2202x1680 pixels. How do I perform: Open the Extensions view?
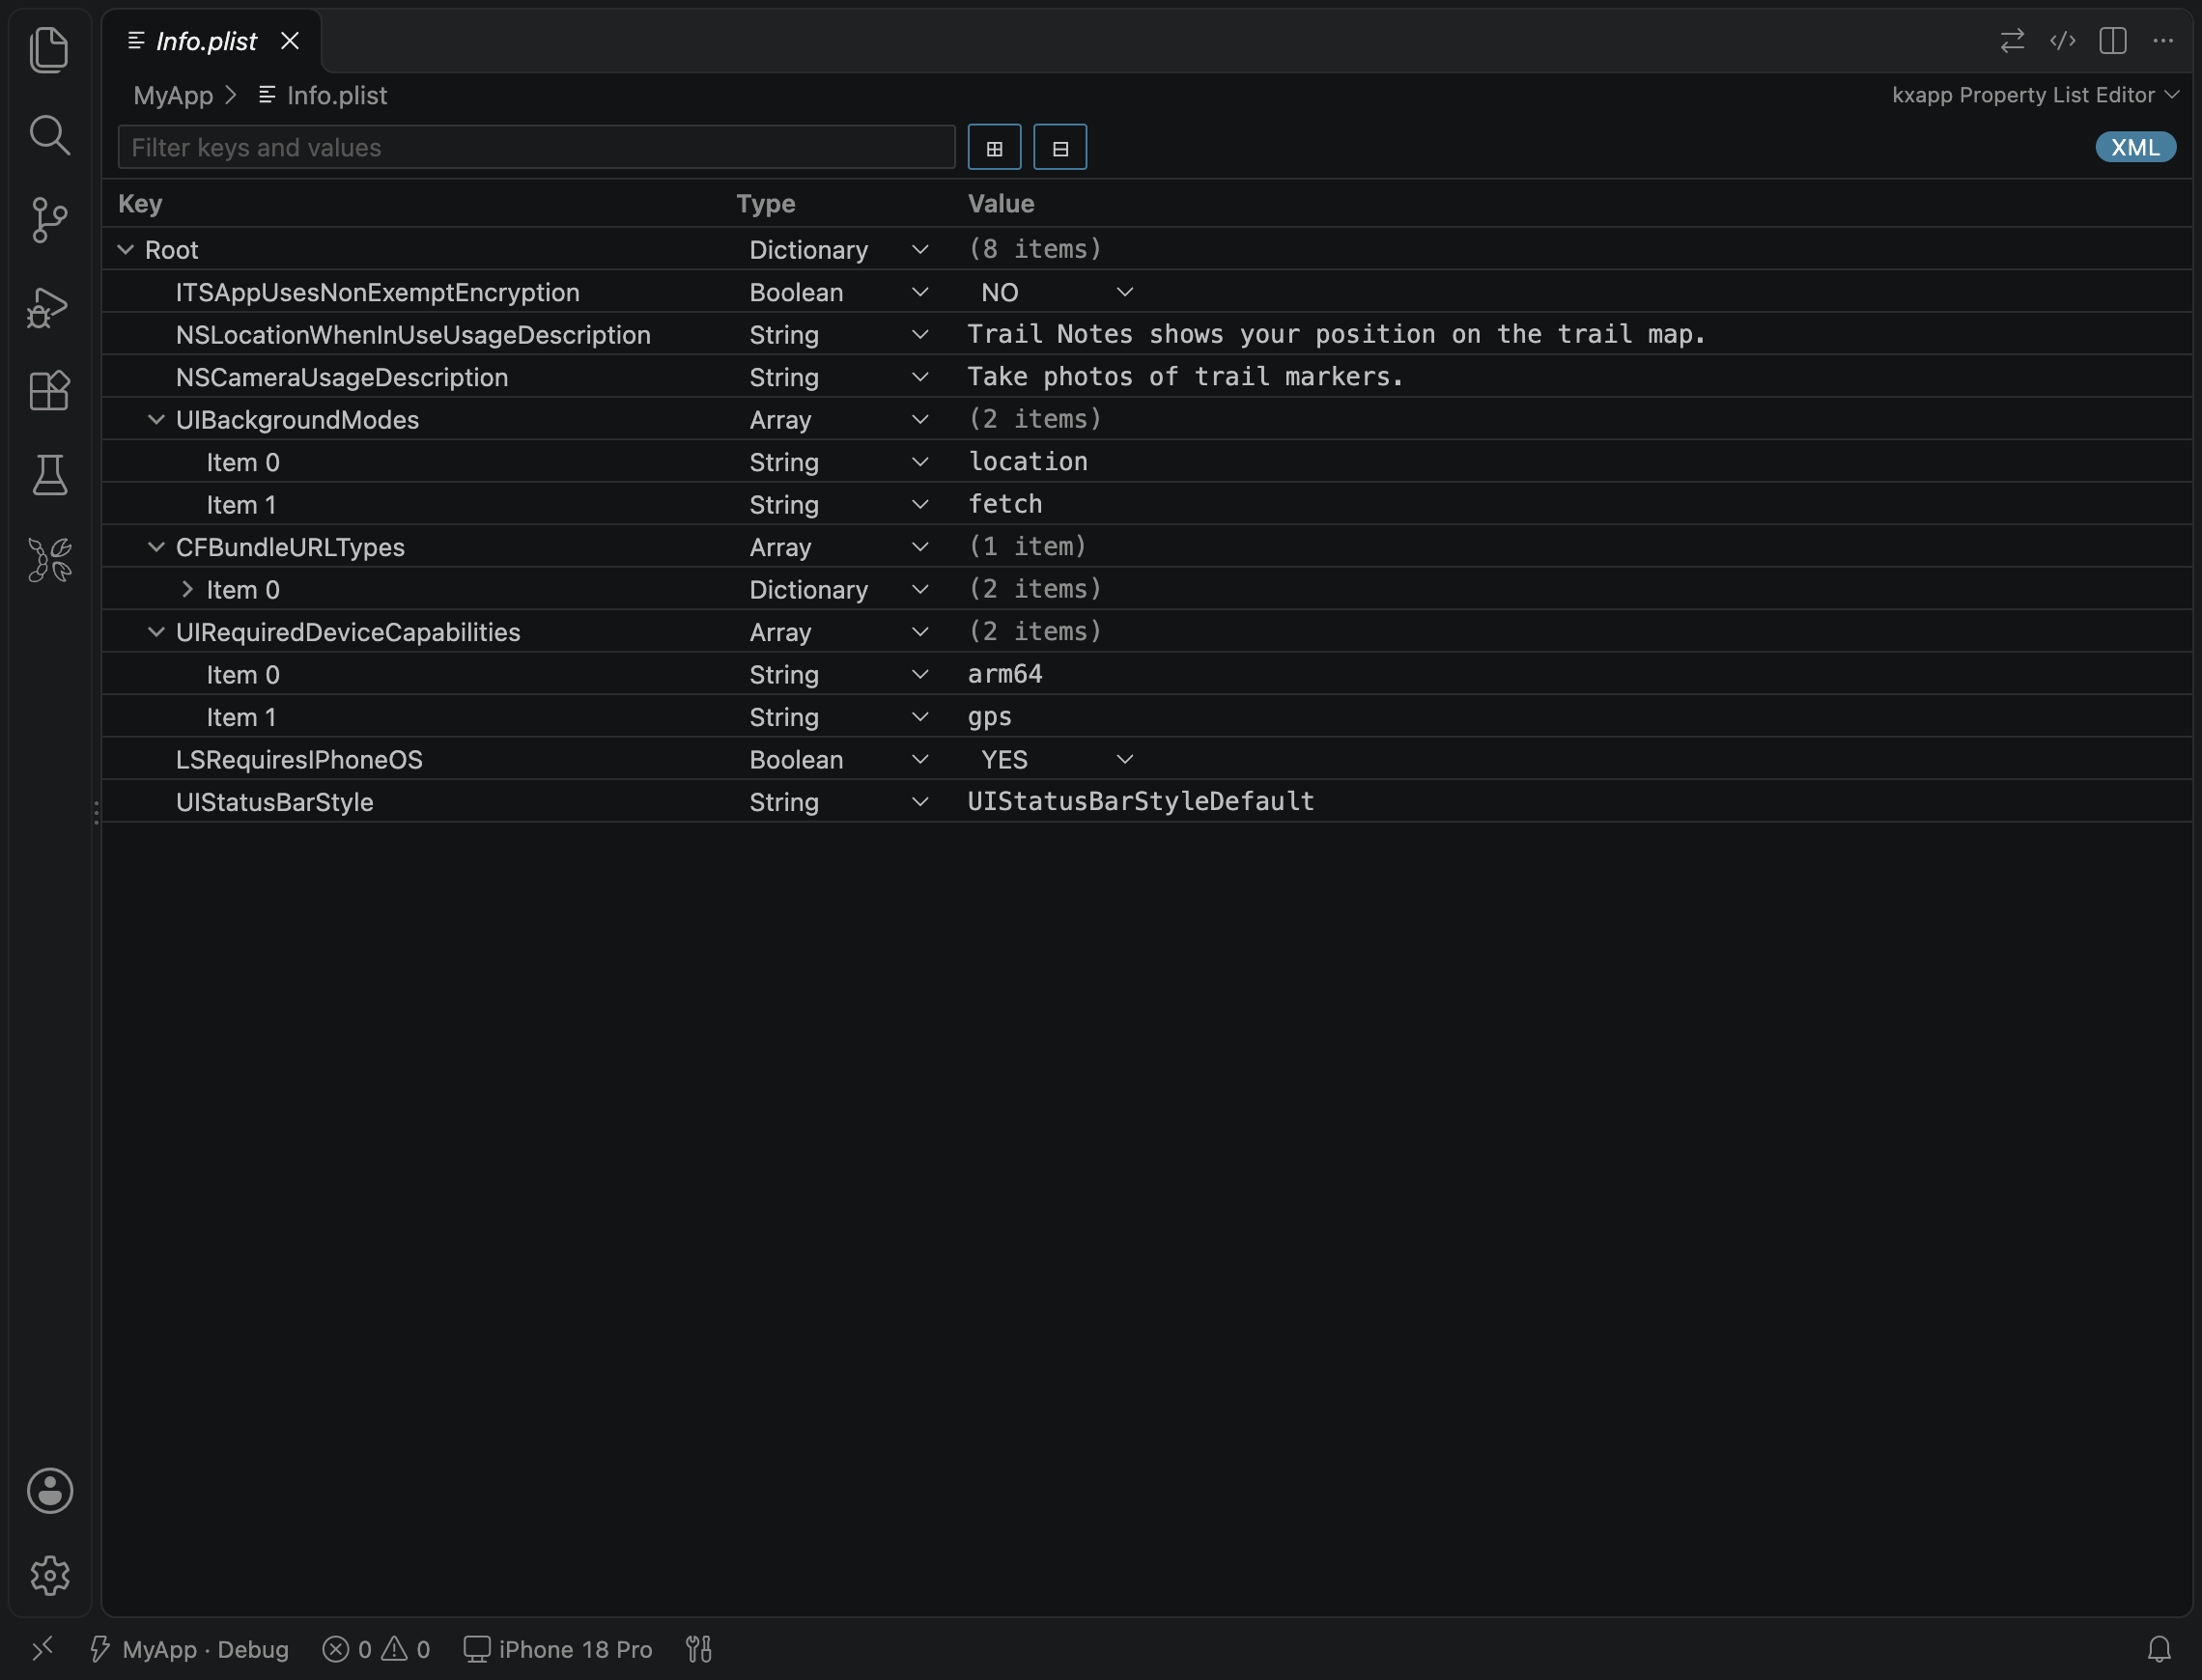tap(49, 390)
